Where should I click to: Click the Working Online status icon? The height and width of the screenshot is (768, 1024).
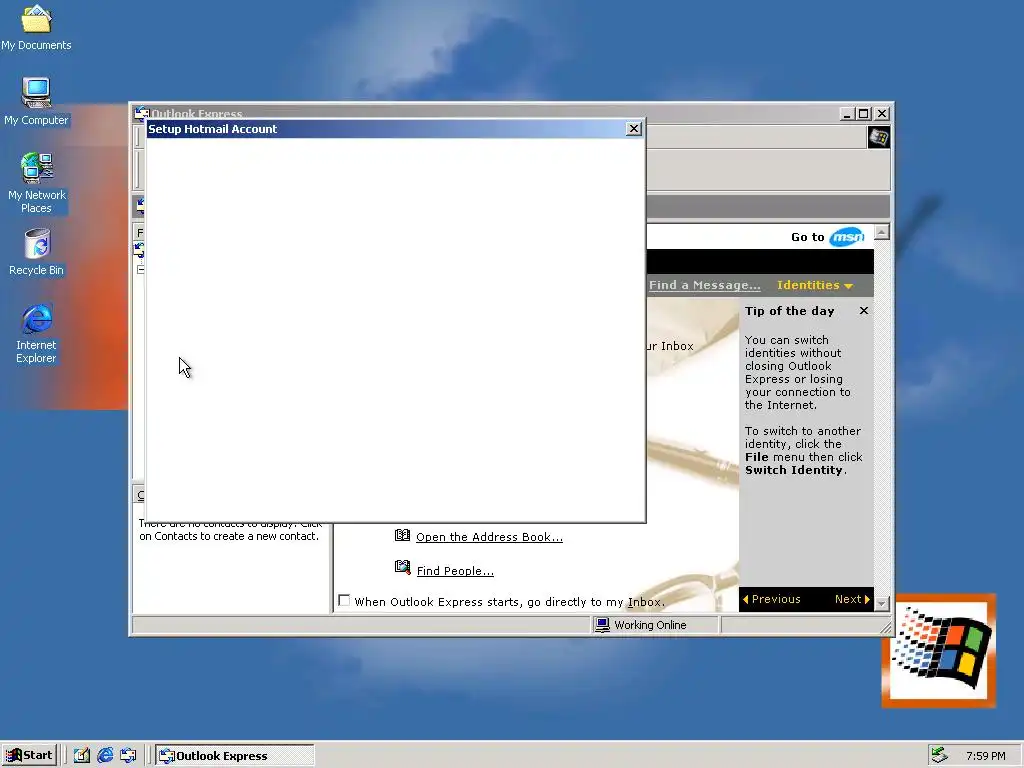[602, 625]
